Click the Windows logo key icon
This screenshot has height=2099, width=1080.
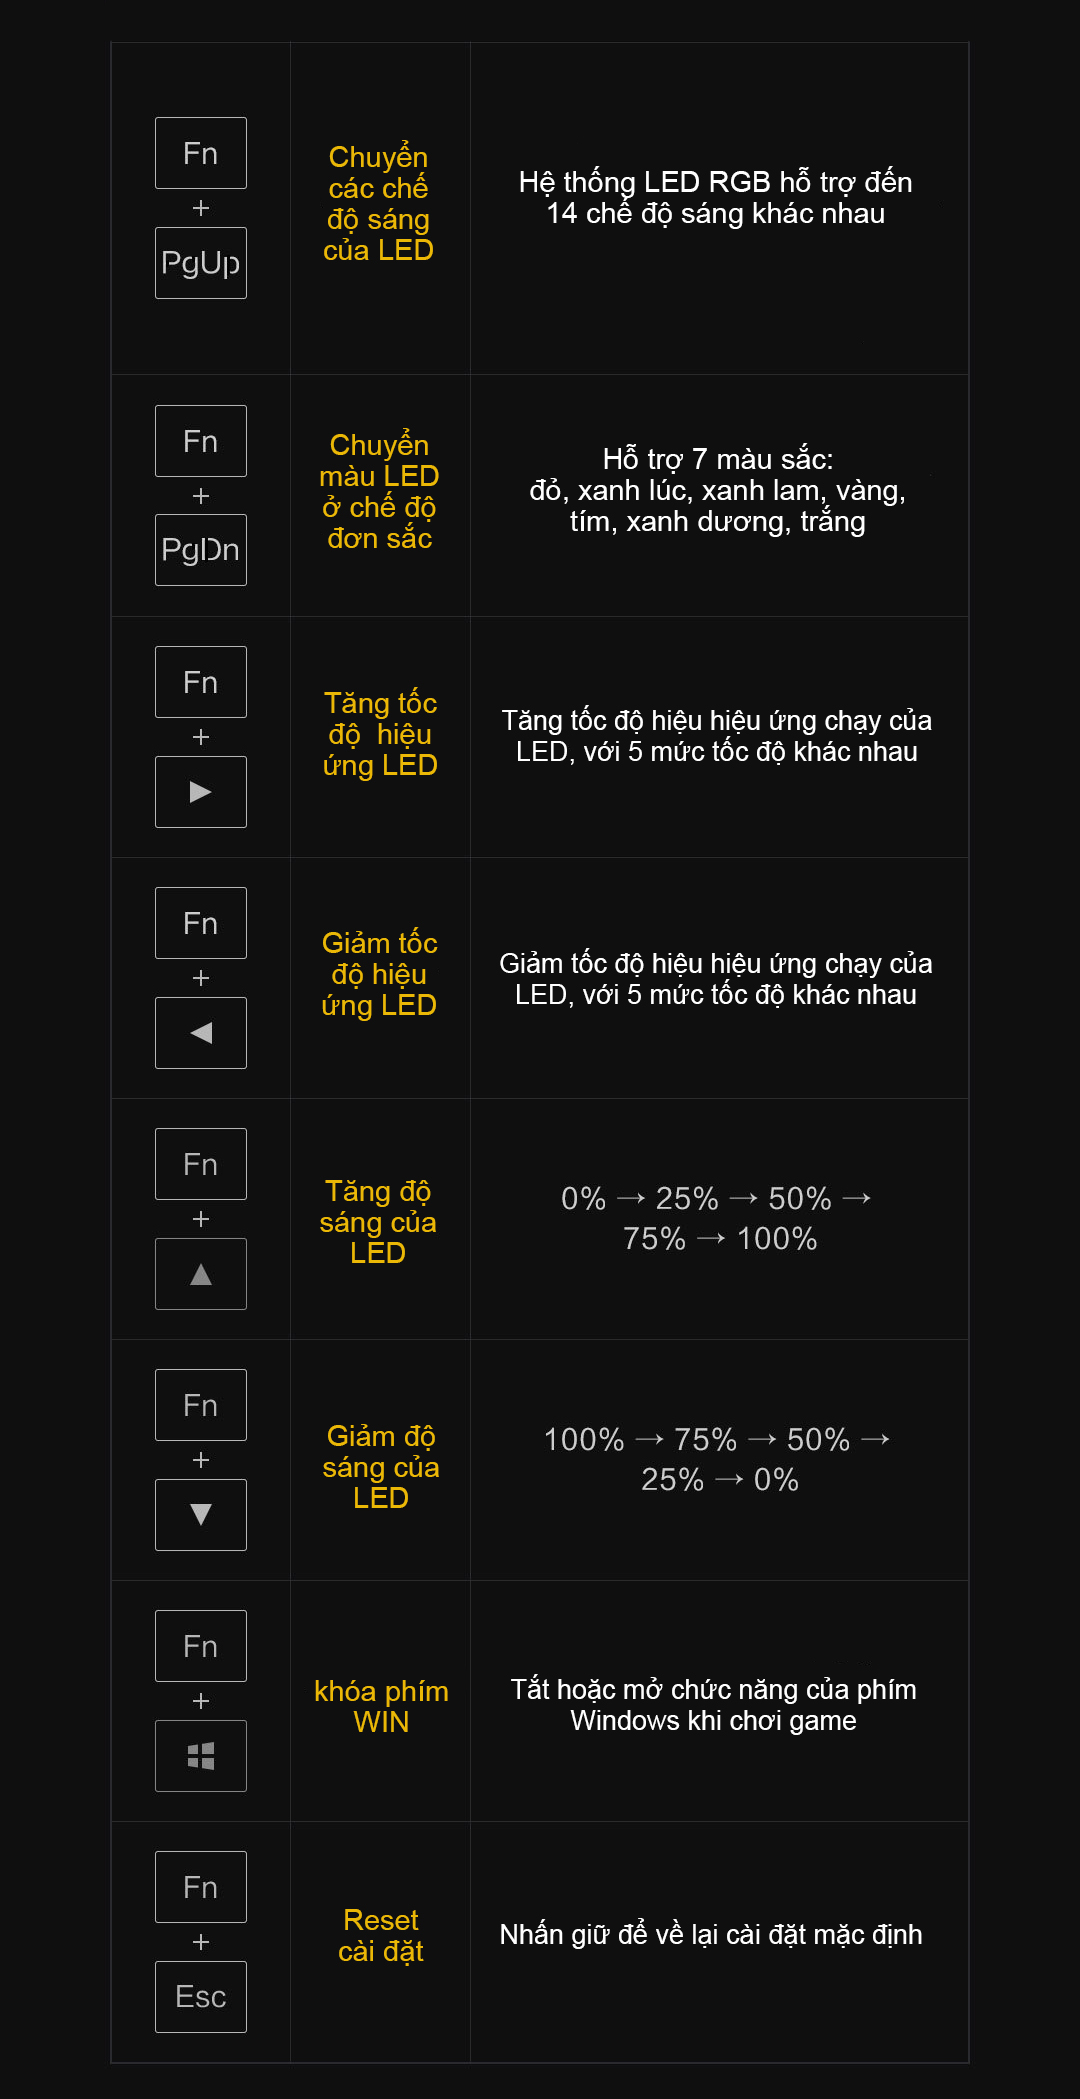pyautogui.click(x=200, y=1756)
